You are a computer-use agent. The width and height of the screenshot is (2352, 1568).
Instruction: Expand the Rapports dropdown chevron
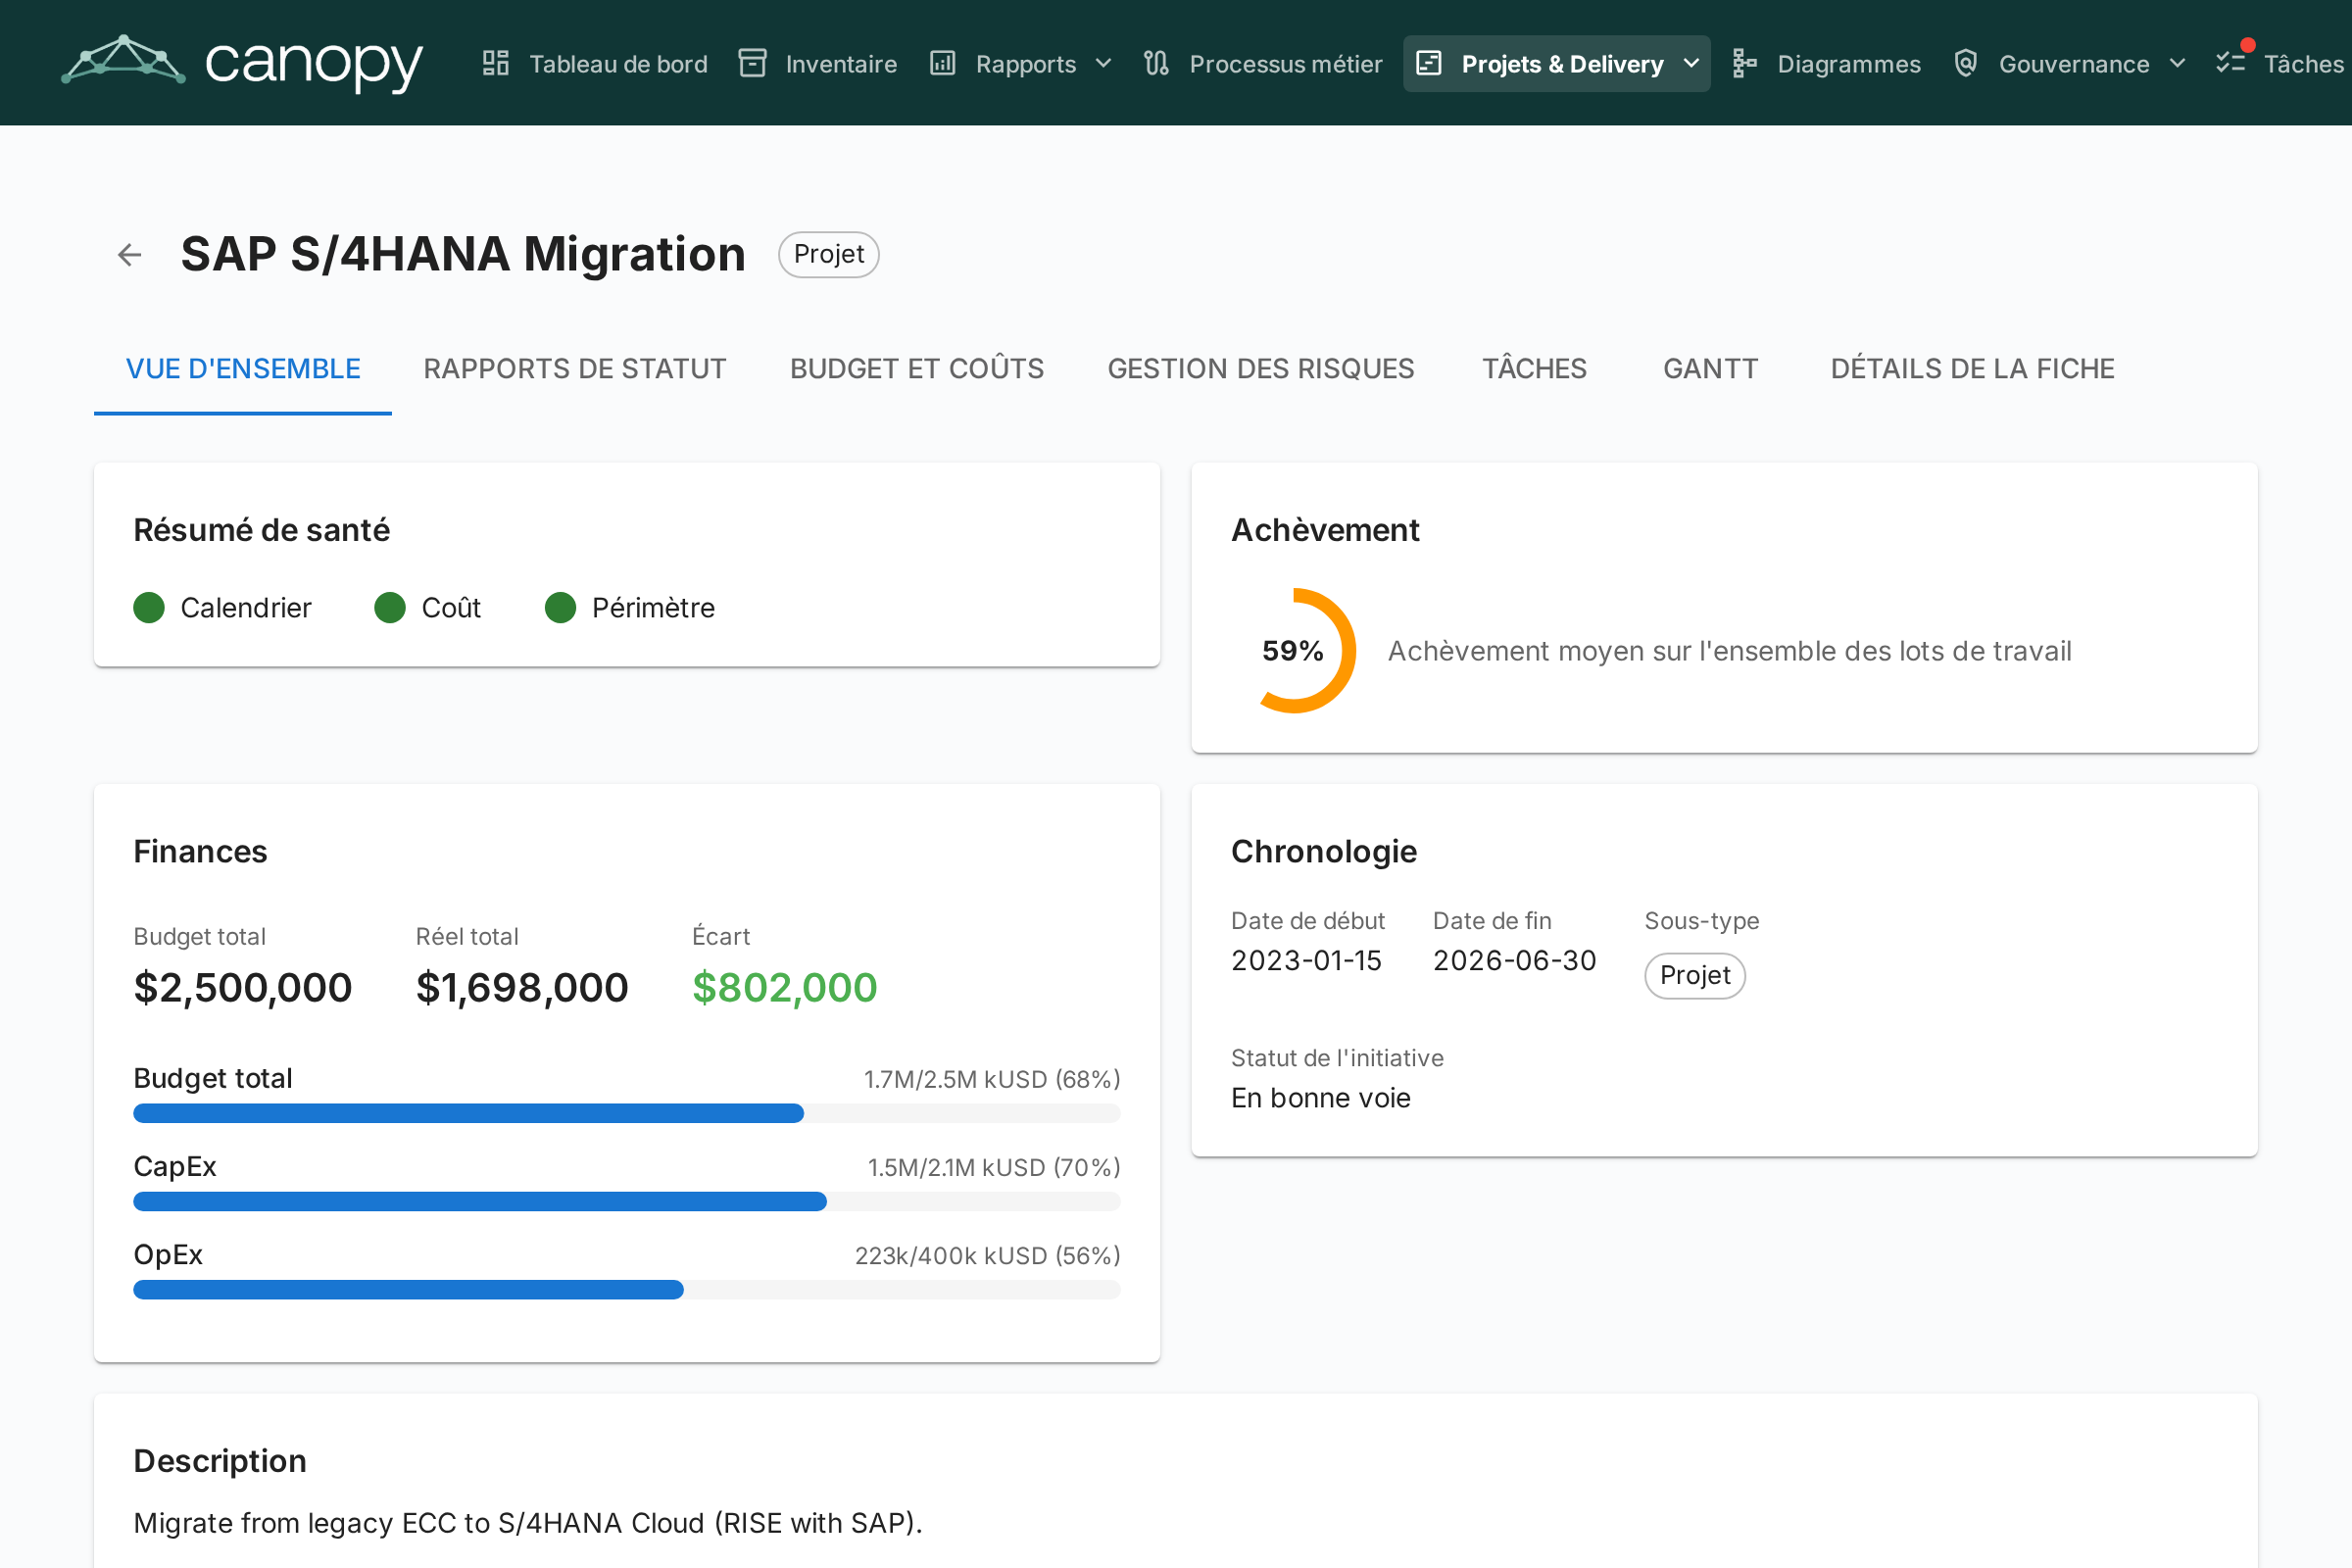coord(1103,64)
